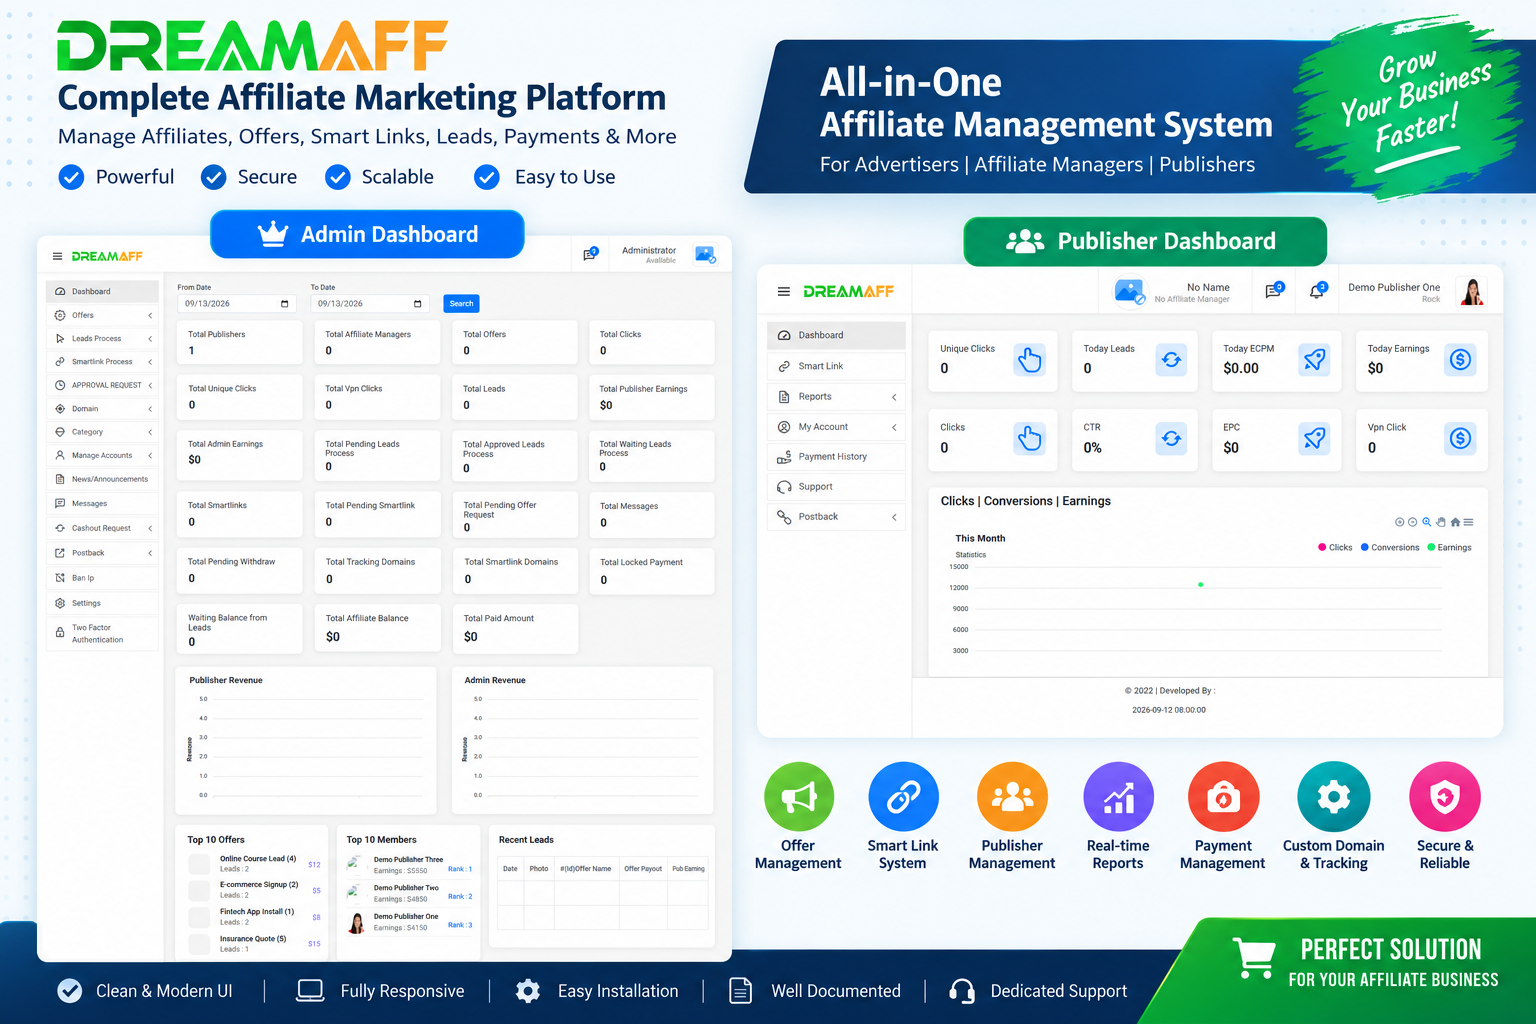Click the Payment Management wallet icon
The height and width of the screenshot is (1024, 1536).
click(x=1223, y=797)
